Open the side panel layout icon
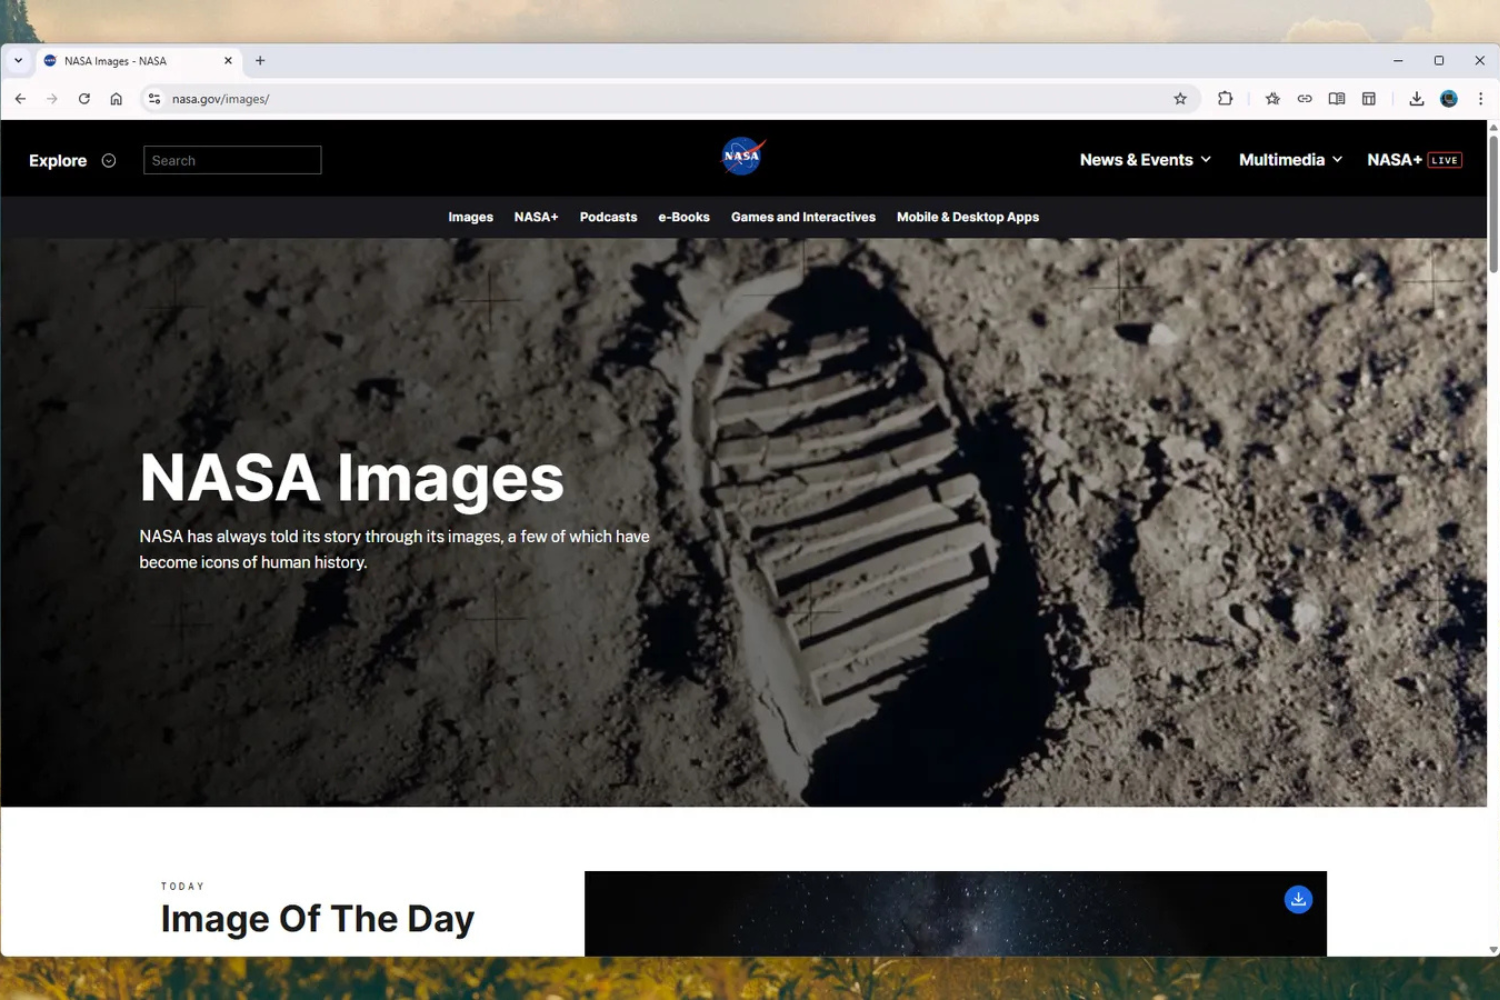The image size is (1500, 1000). [1369, 99]
